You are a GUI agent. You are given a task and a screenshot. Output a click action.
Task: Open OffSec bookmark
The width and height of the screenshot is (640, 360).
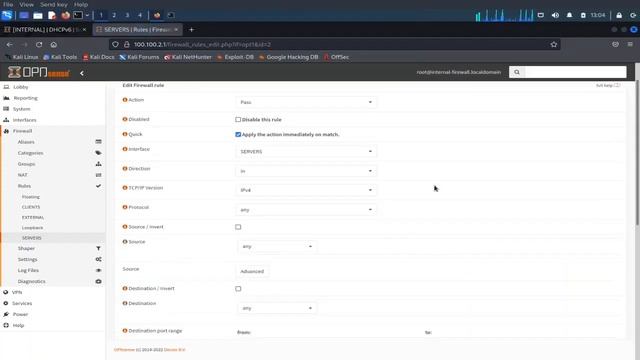click(x=336, y=57)
